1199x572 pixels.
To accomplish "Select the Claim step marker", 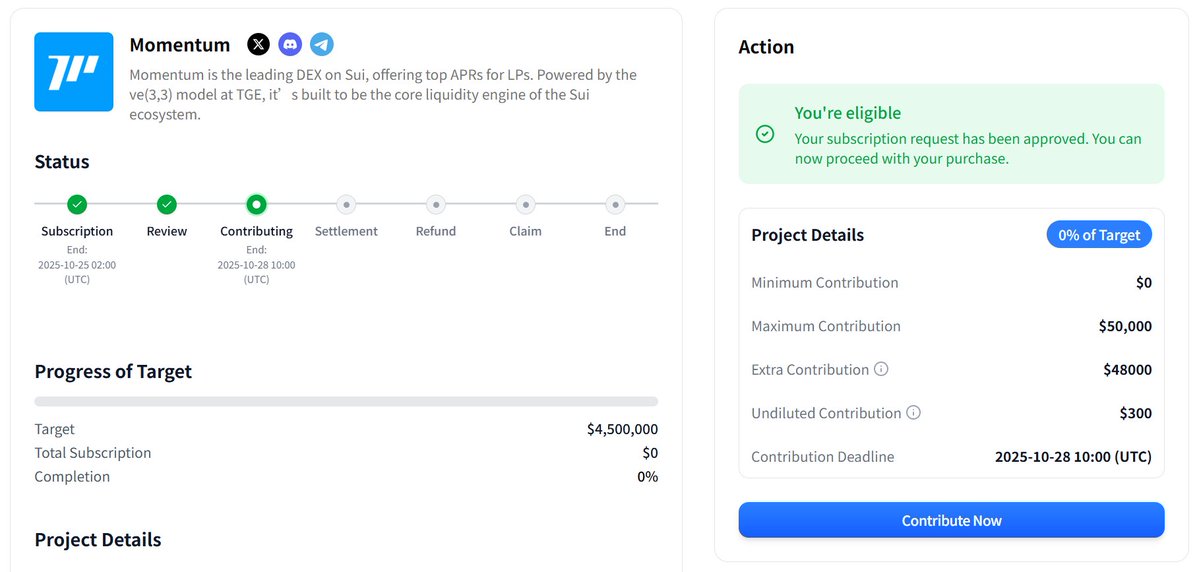I will point(525,204).
